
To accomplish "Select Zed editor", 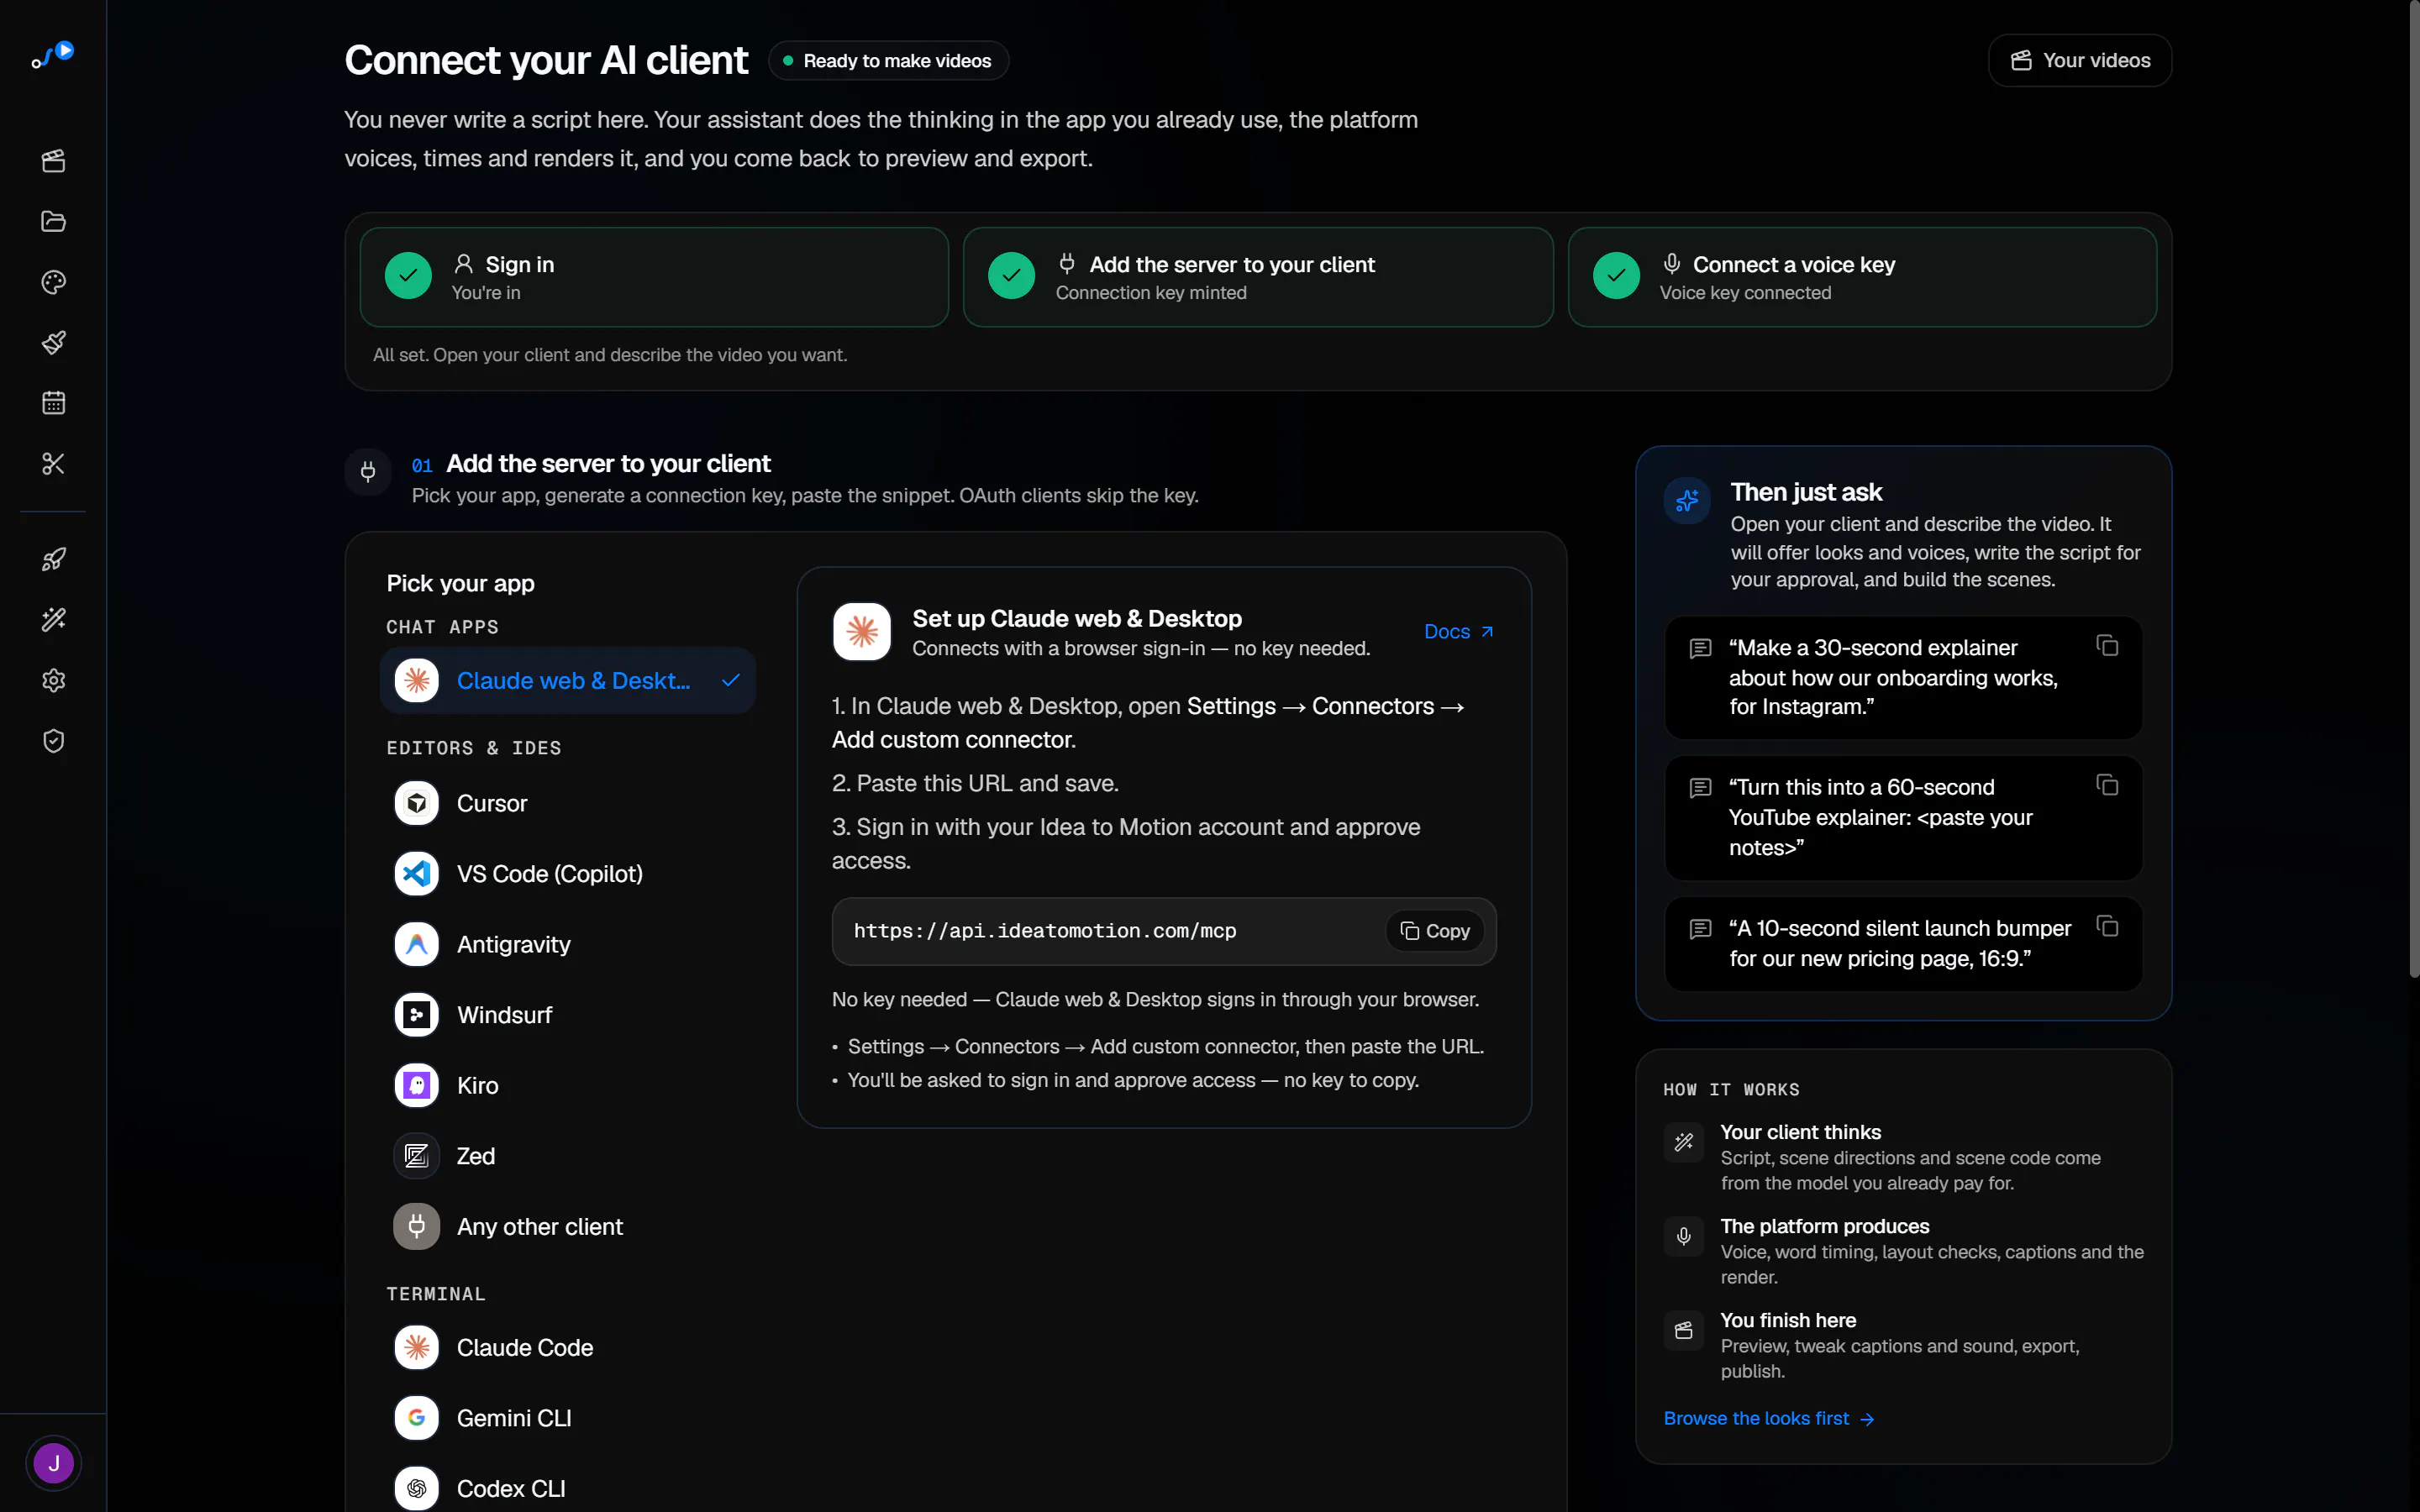I will point(568,1156).
